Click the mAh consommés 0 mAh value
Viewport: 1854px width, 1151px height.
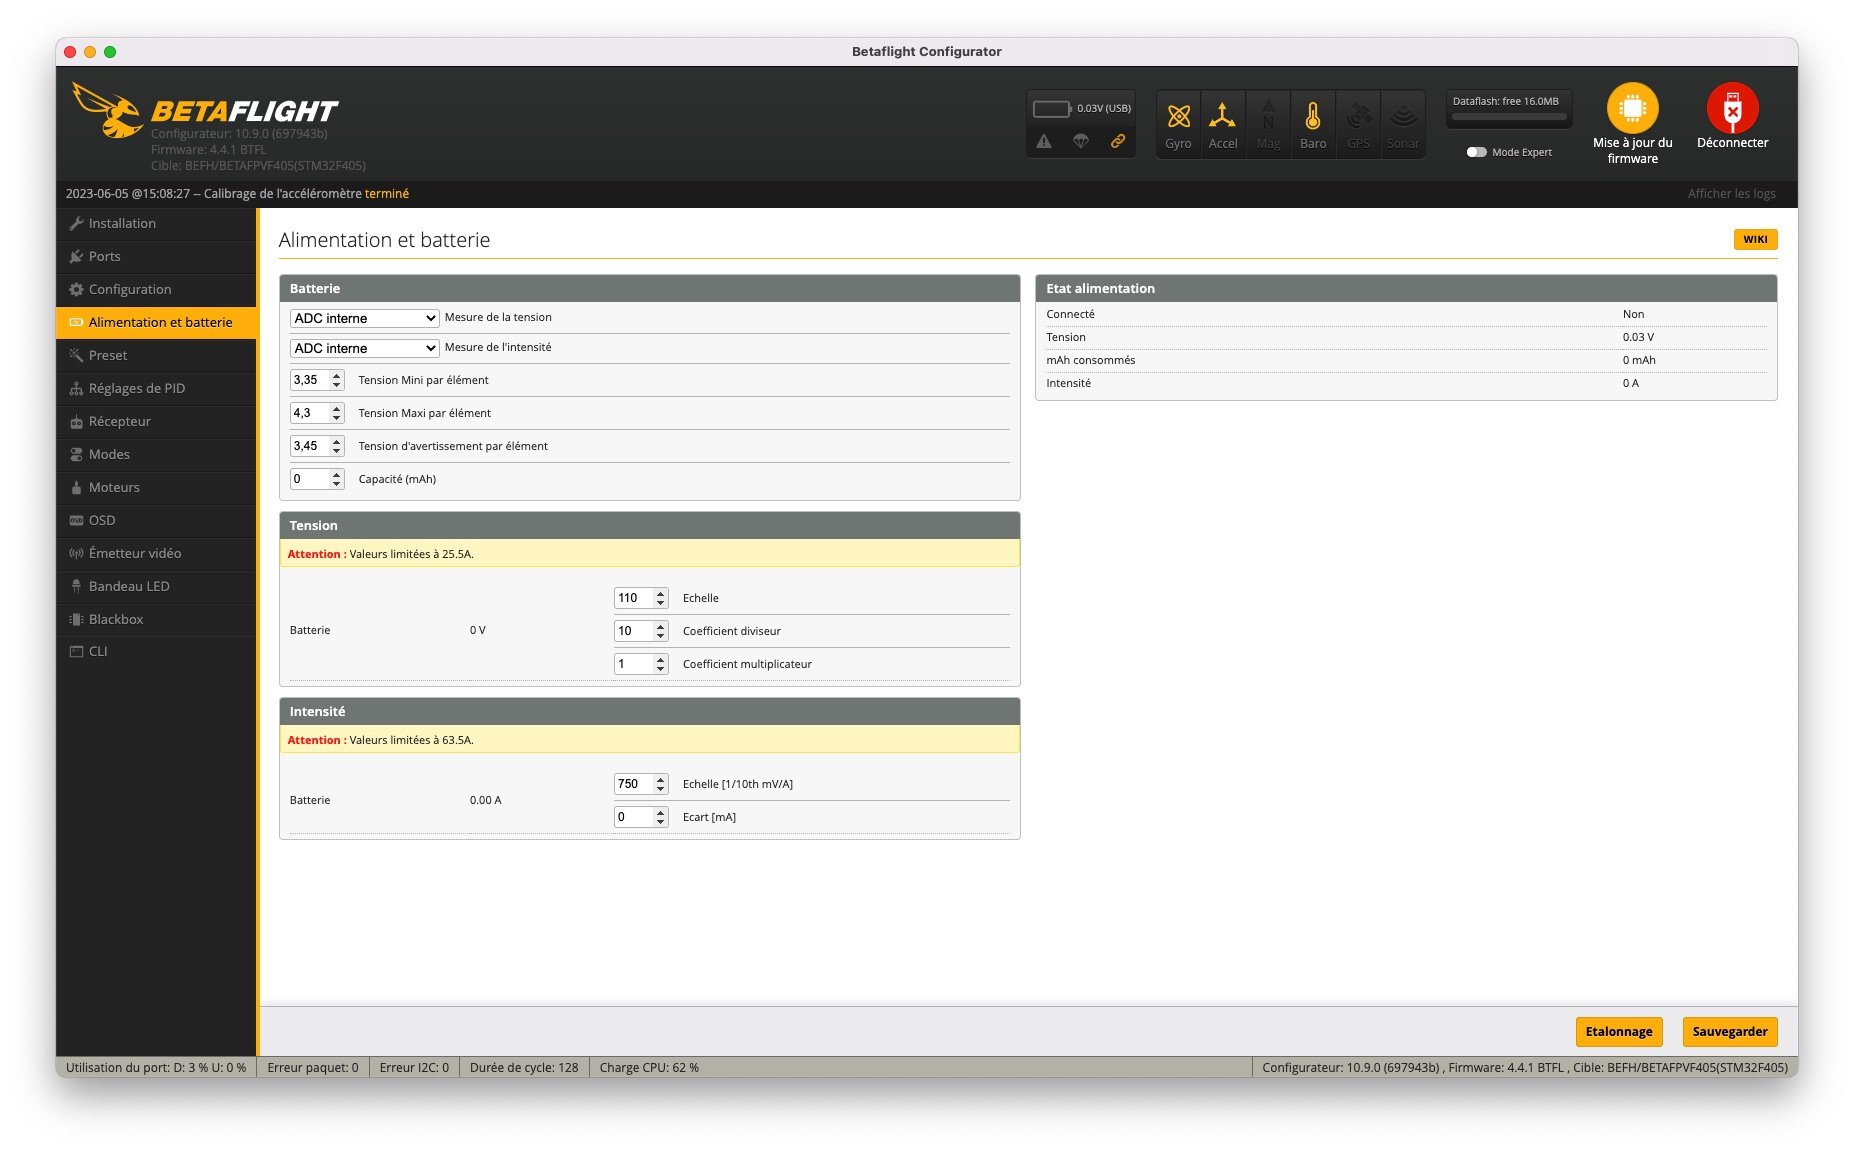click(1639, 360)
